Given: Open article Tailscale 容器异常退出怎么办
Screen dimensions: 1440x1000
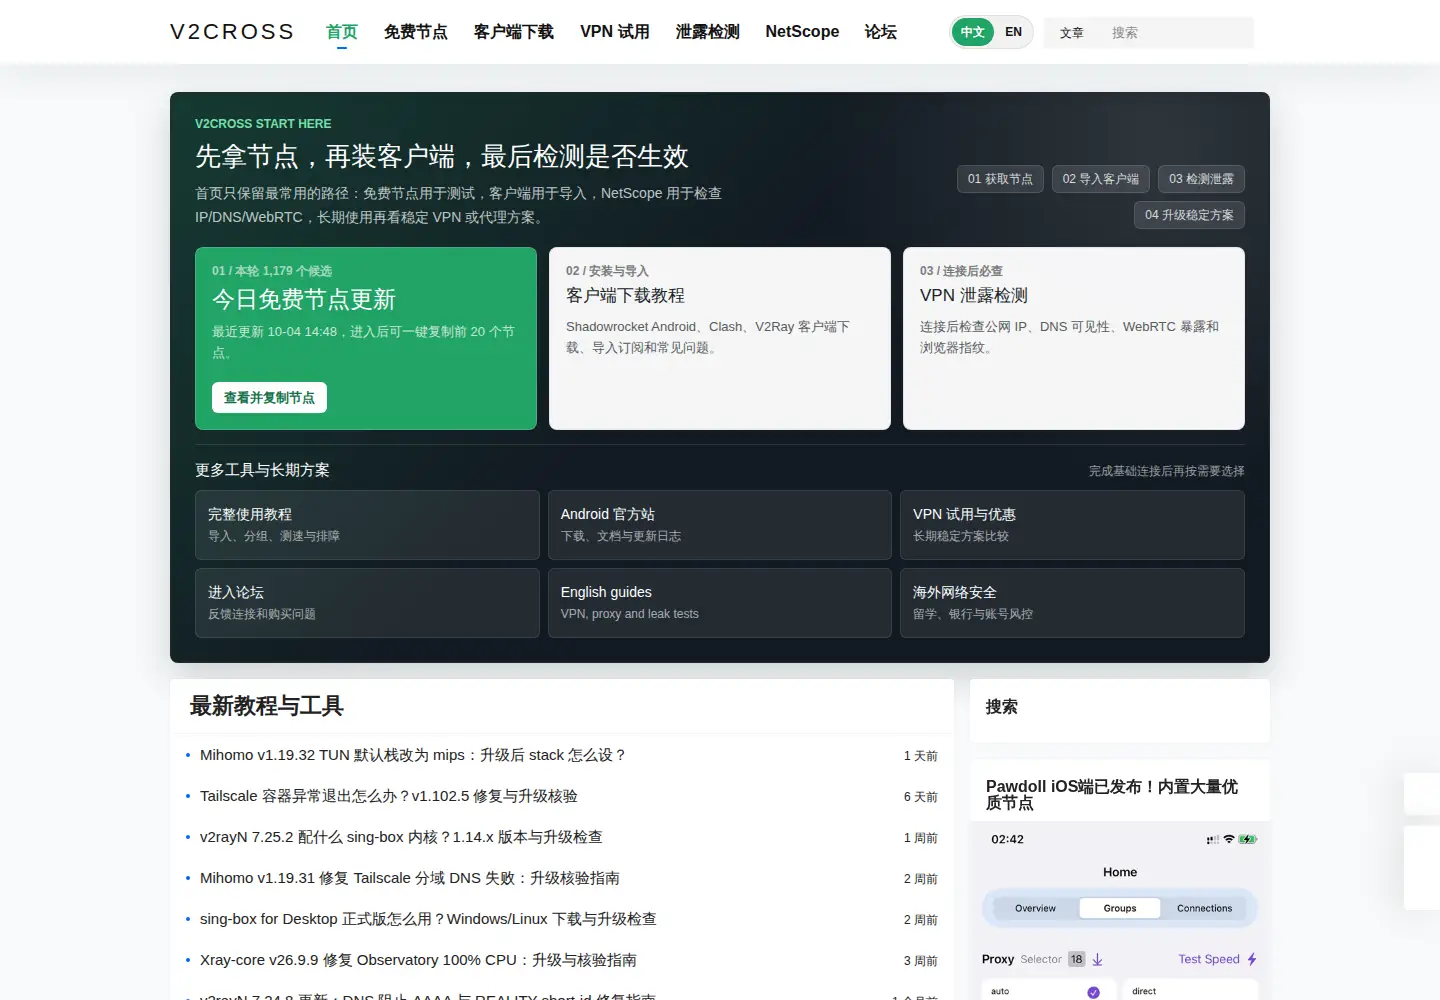Looking at the screenshot, I should tap(389, 796).
